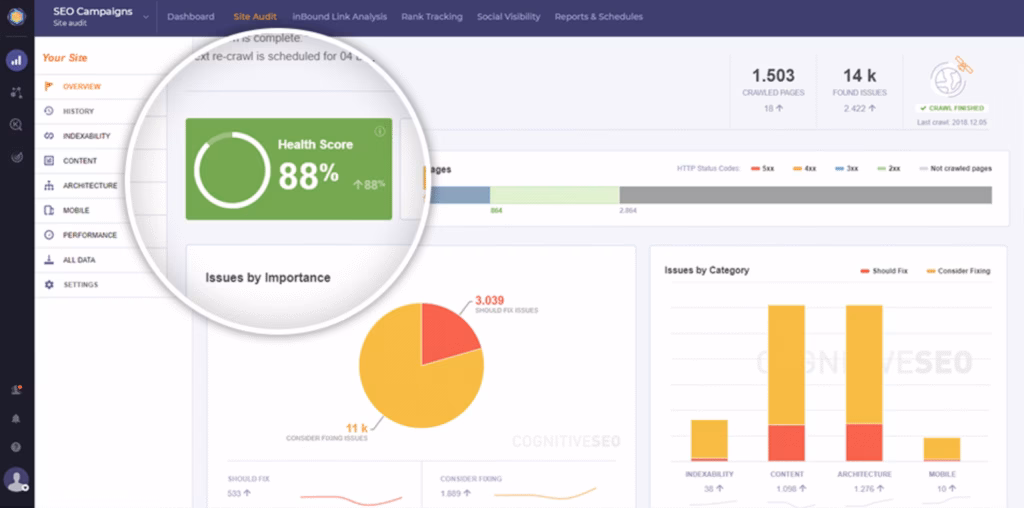Screen dimensions: 1024x508
Task: Open the inBound Link Analysis tab
Action: pyautogui.click(x=339, y=17)
